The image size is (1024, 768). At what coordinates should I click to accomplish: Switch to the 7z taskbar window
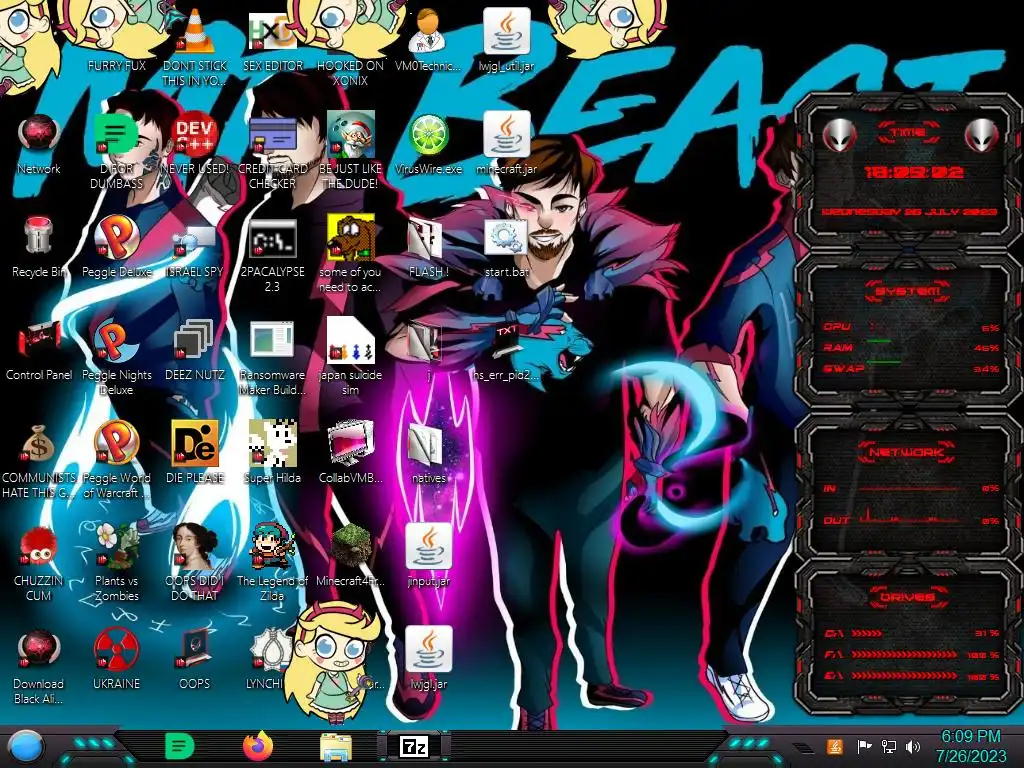click(414, 746)
